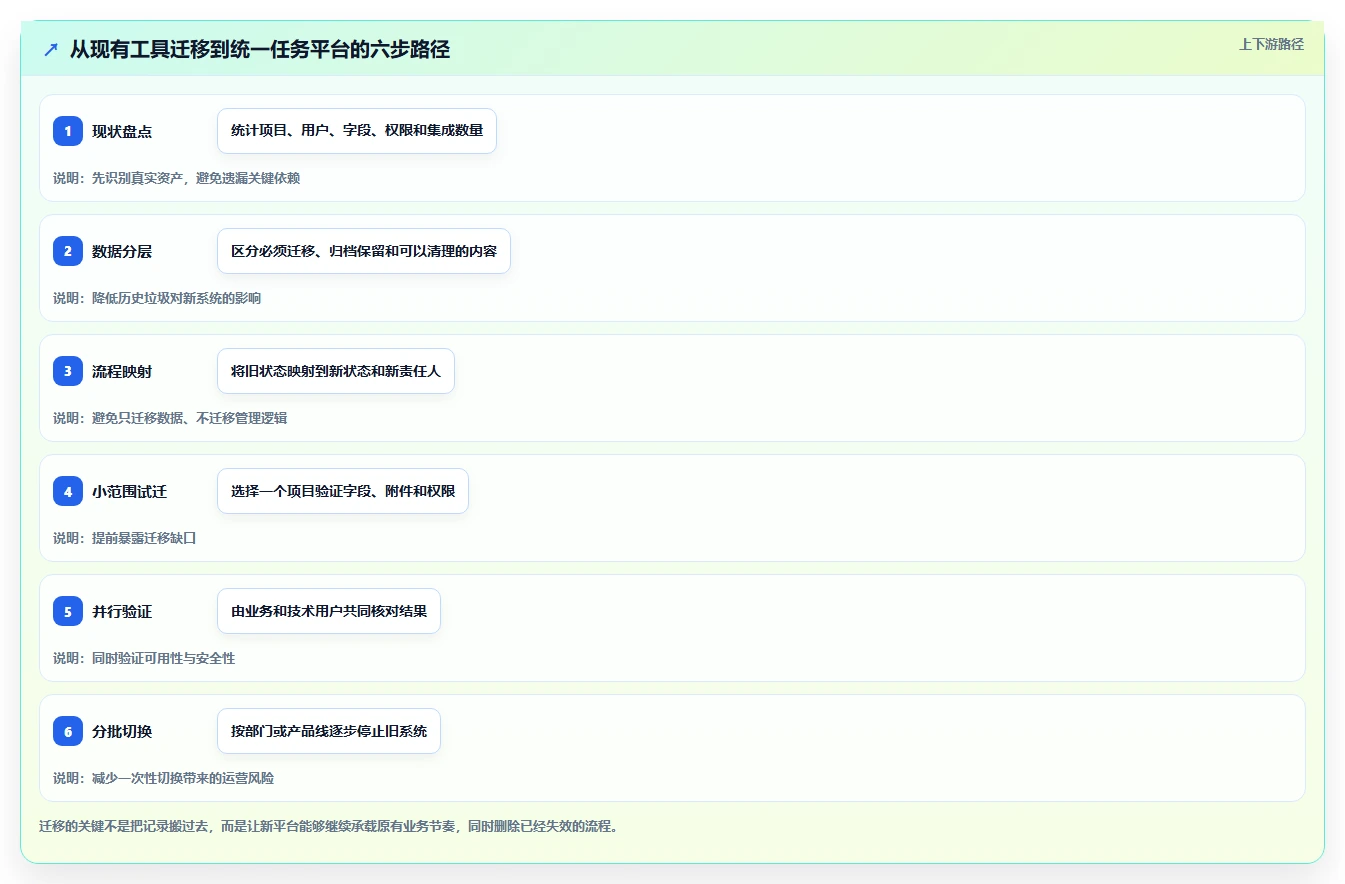
Task: Click the 由业务和技术用户共同核对结果 chip
Action: 329,611
